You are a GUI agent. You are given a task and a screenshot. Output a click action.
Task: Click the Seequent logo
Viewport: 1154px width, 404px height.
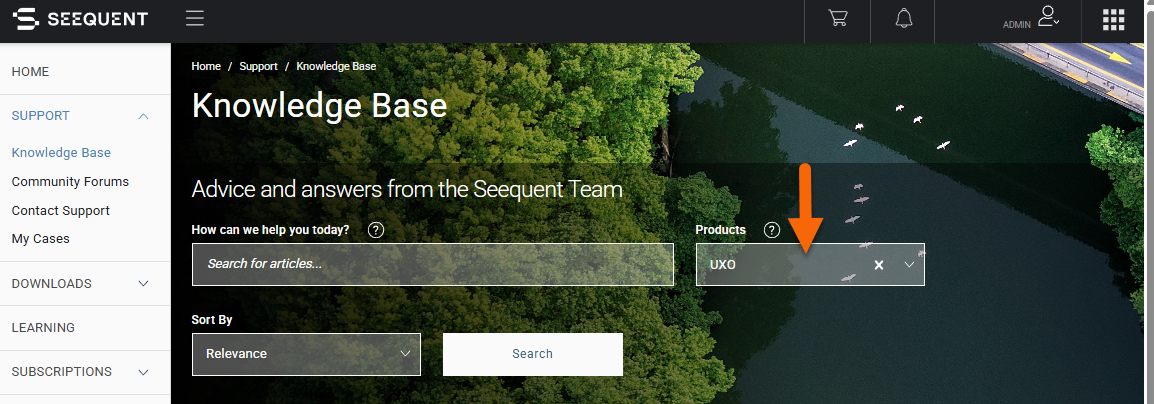pyautogui.click(x=81, y=19)
